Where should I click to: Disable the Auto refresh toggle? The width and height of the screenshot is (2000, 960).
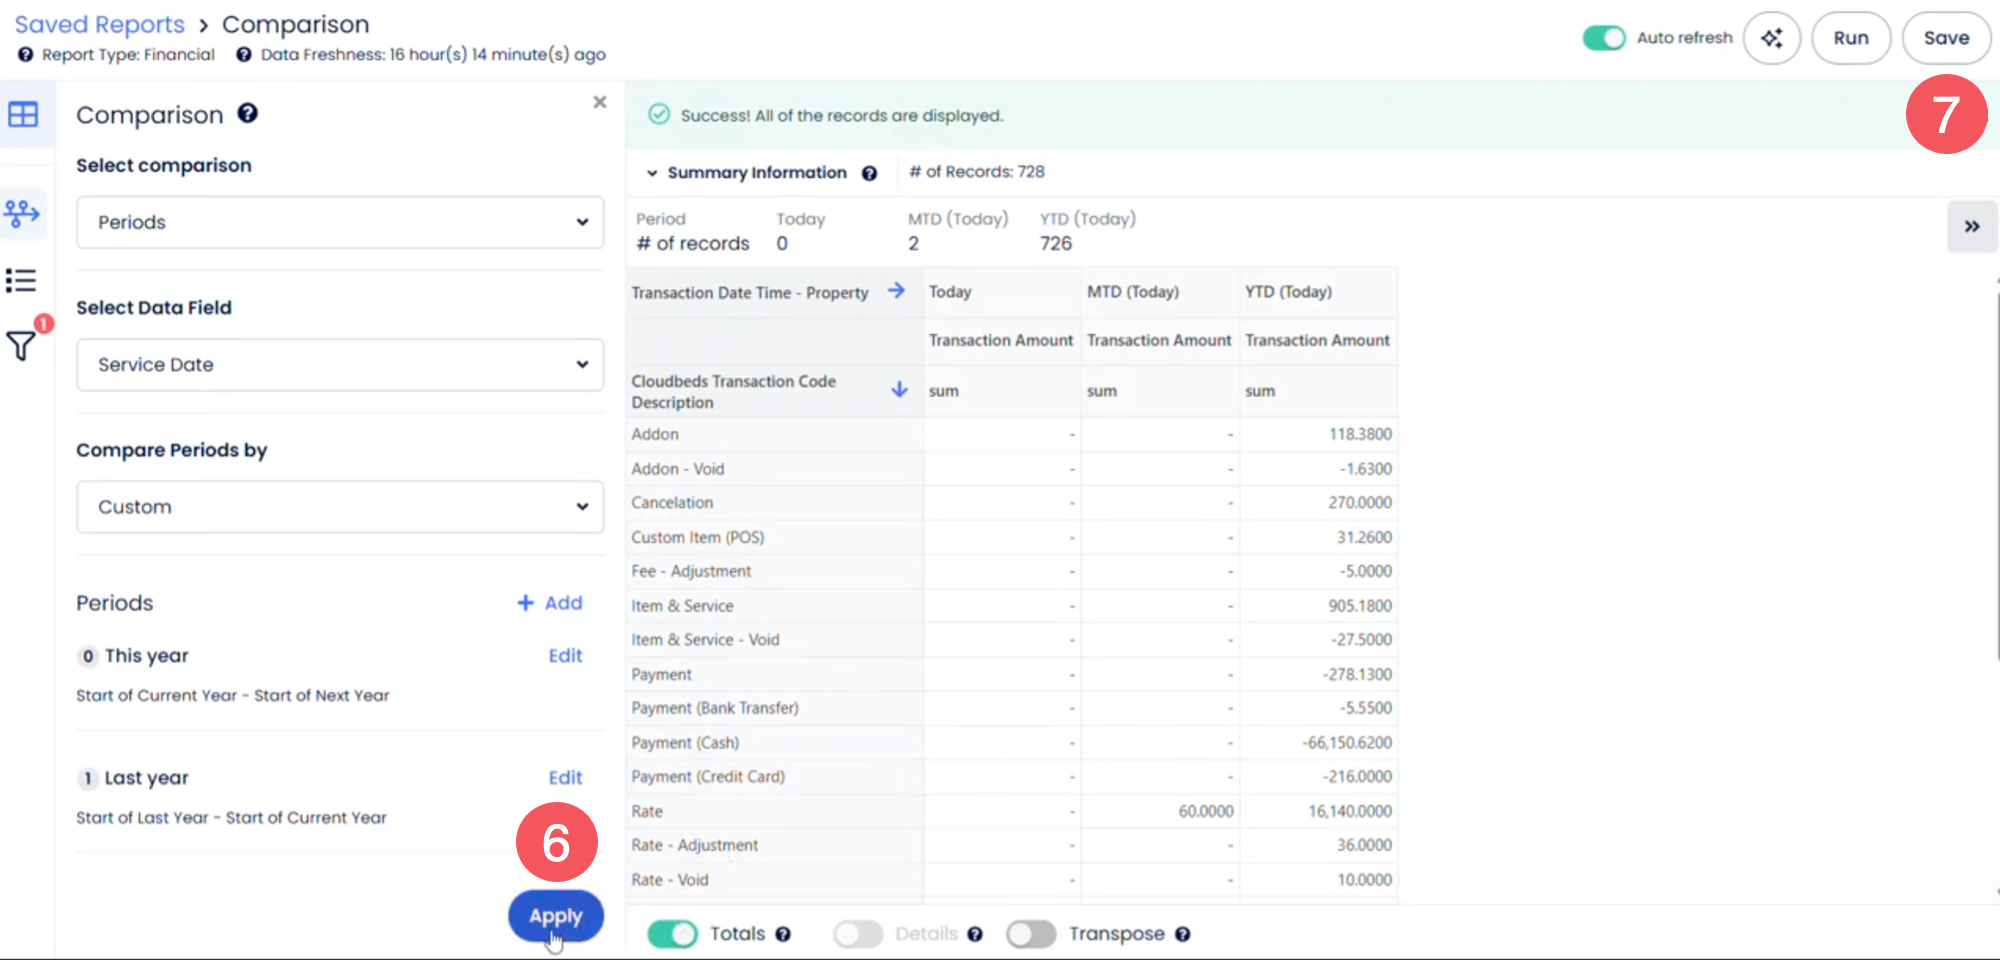[1604, 38]
